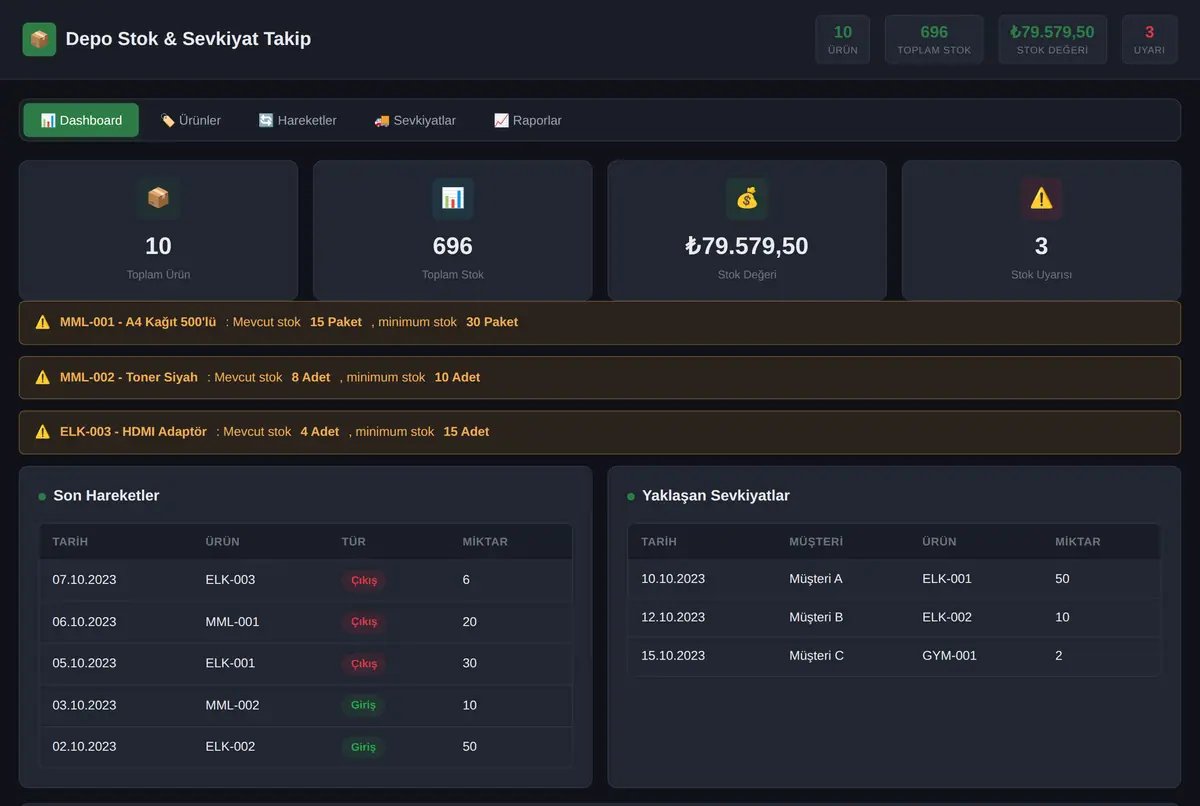Click the alert text MML-001 - A4 Kağıt 500'lü

(x=138, y=322)
